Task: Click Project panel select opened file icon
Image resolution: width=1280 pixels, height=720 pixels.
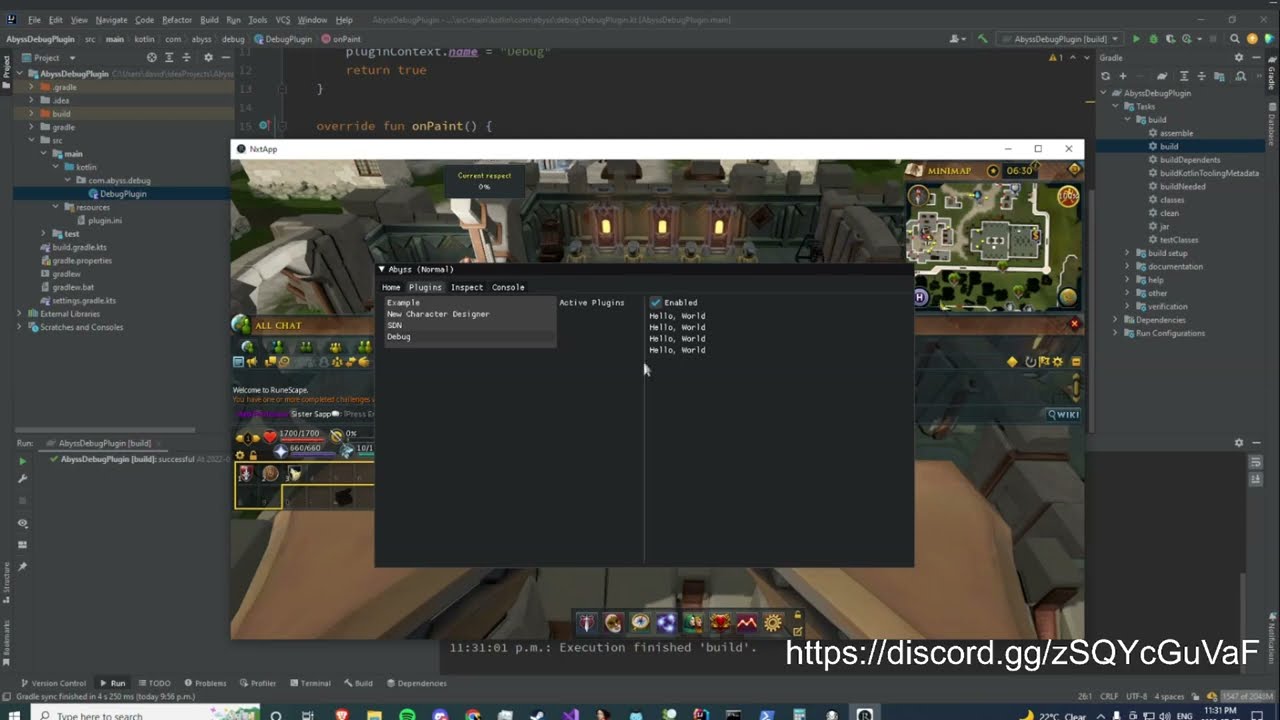Action: coord(152,58)
